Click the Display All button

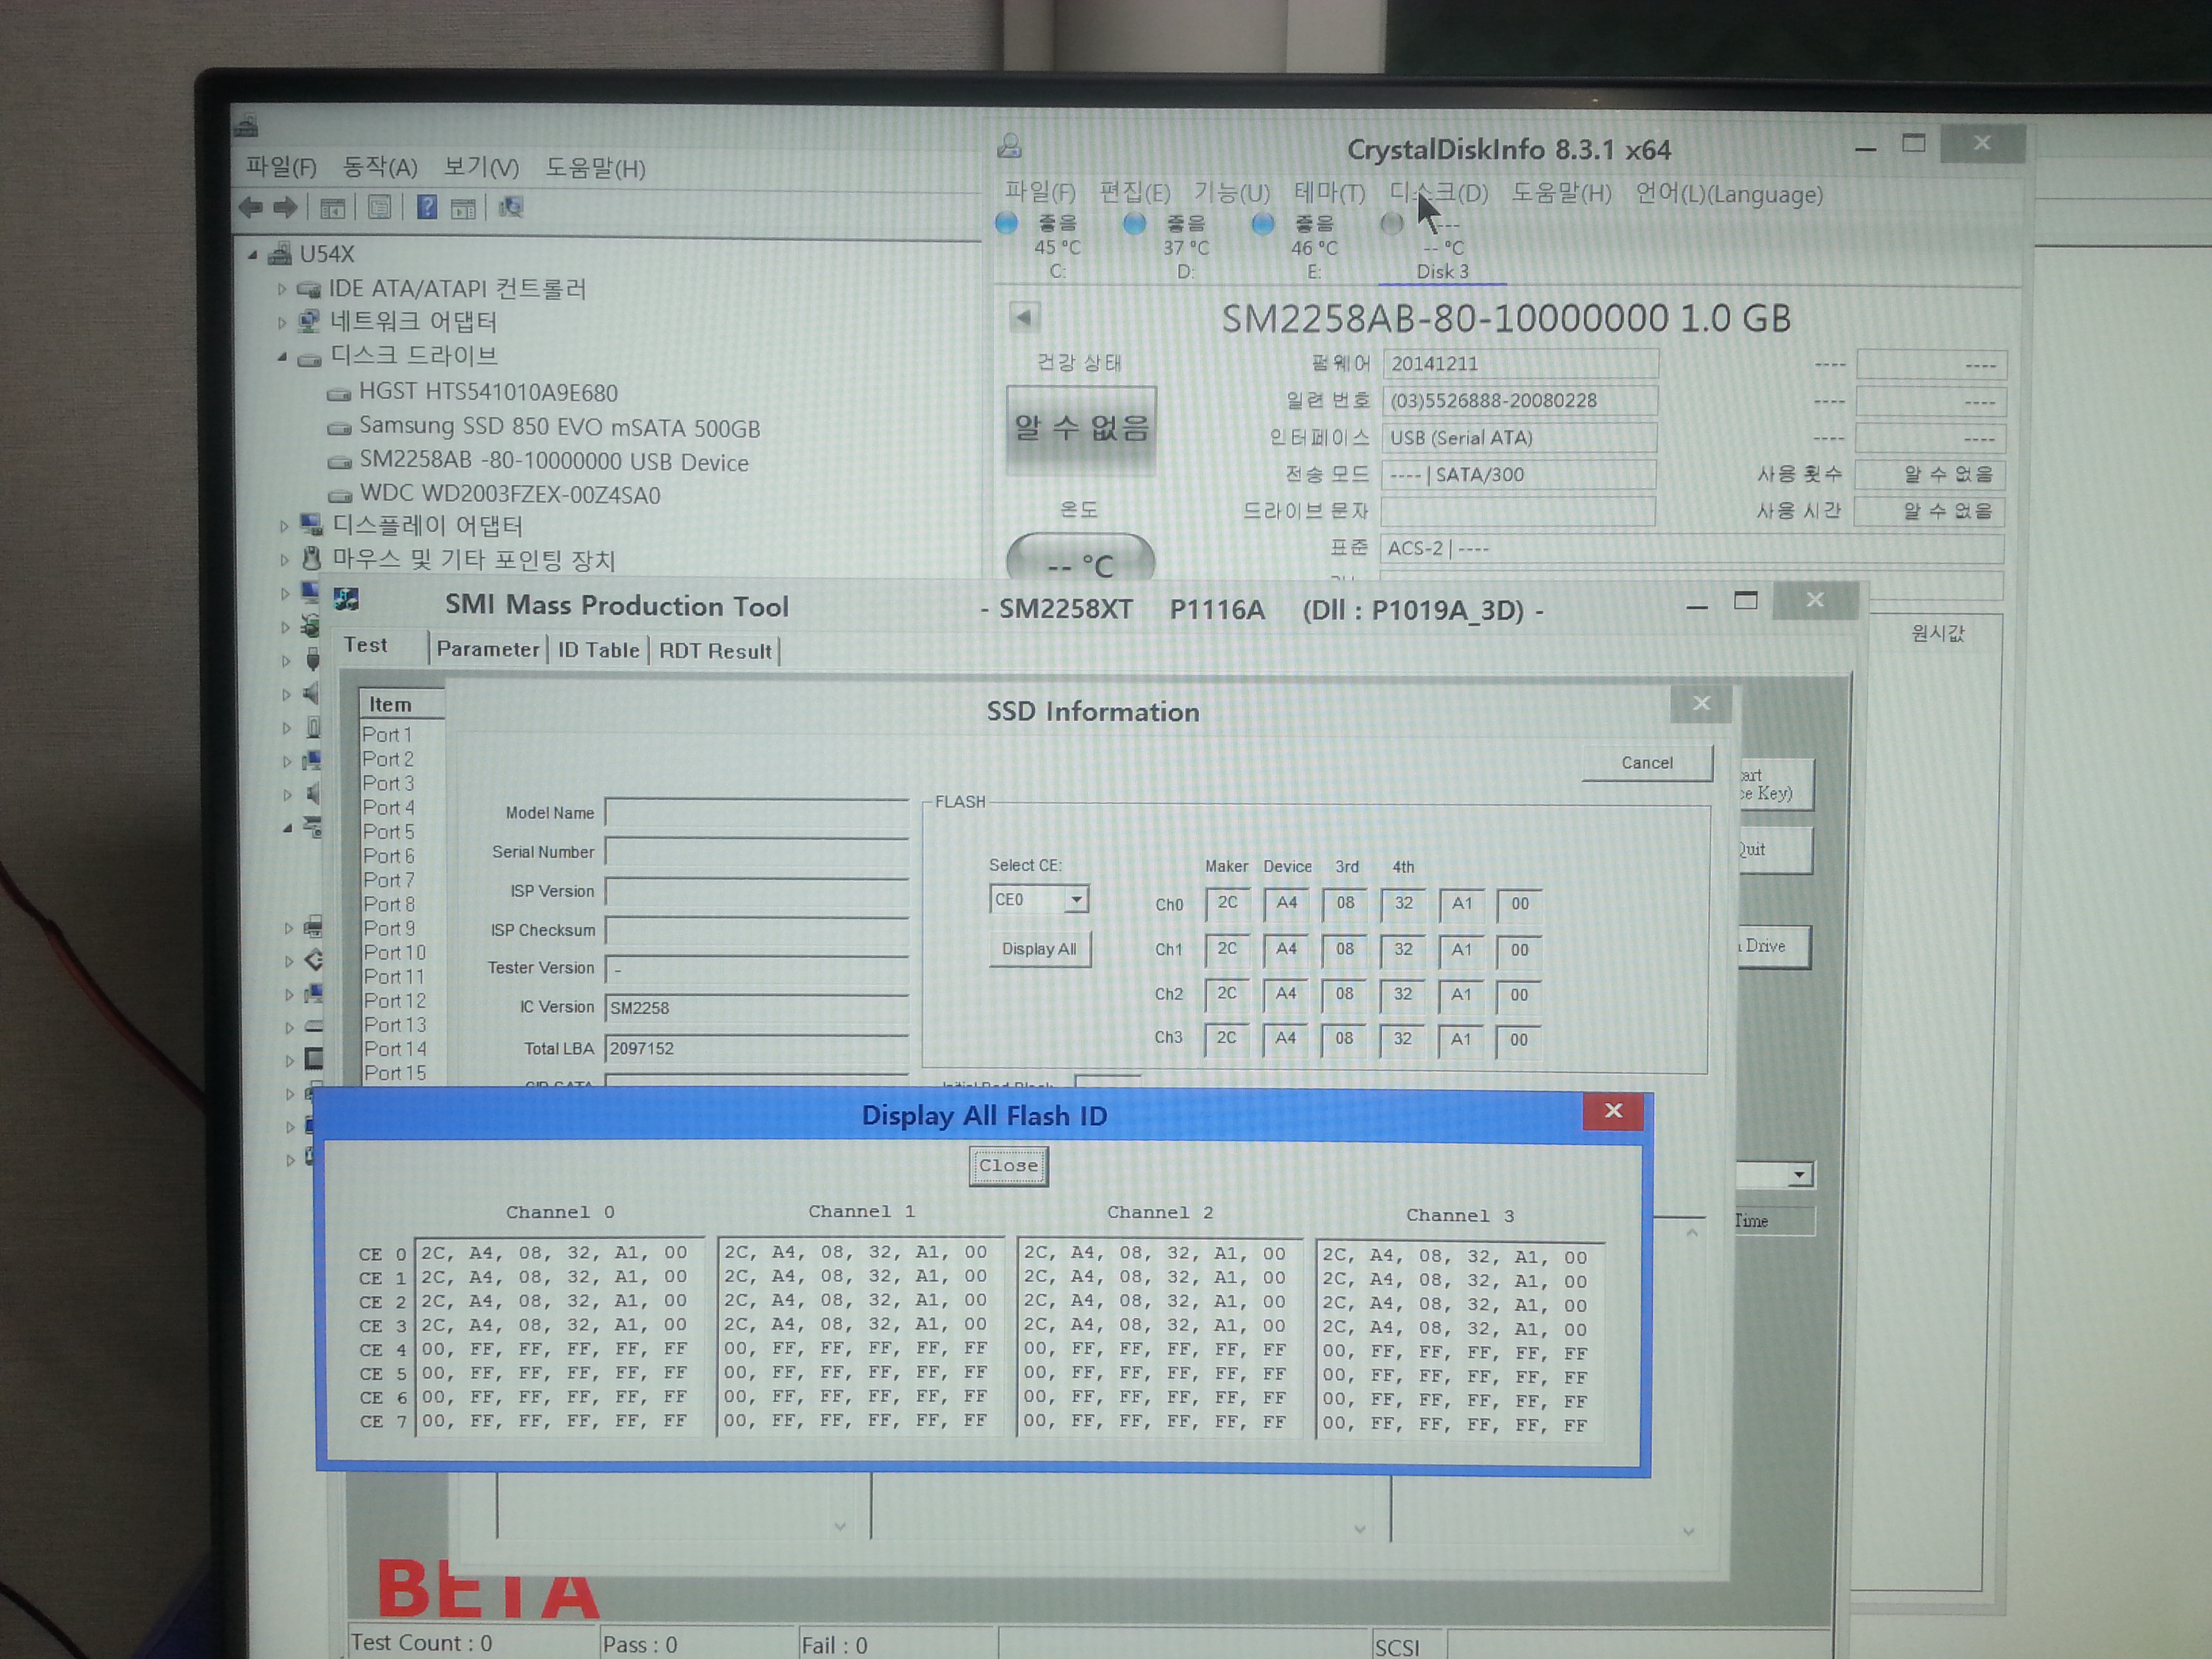tap(1039, 949)
